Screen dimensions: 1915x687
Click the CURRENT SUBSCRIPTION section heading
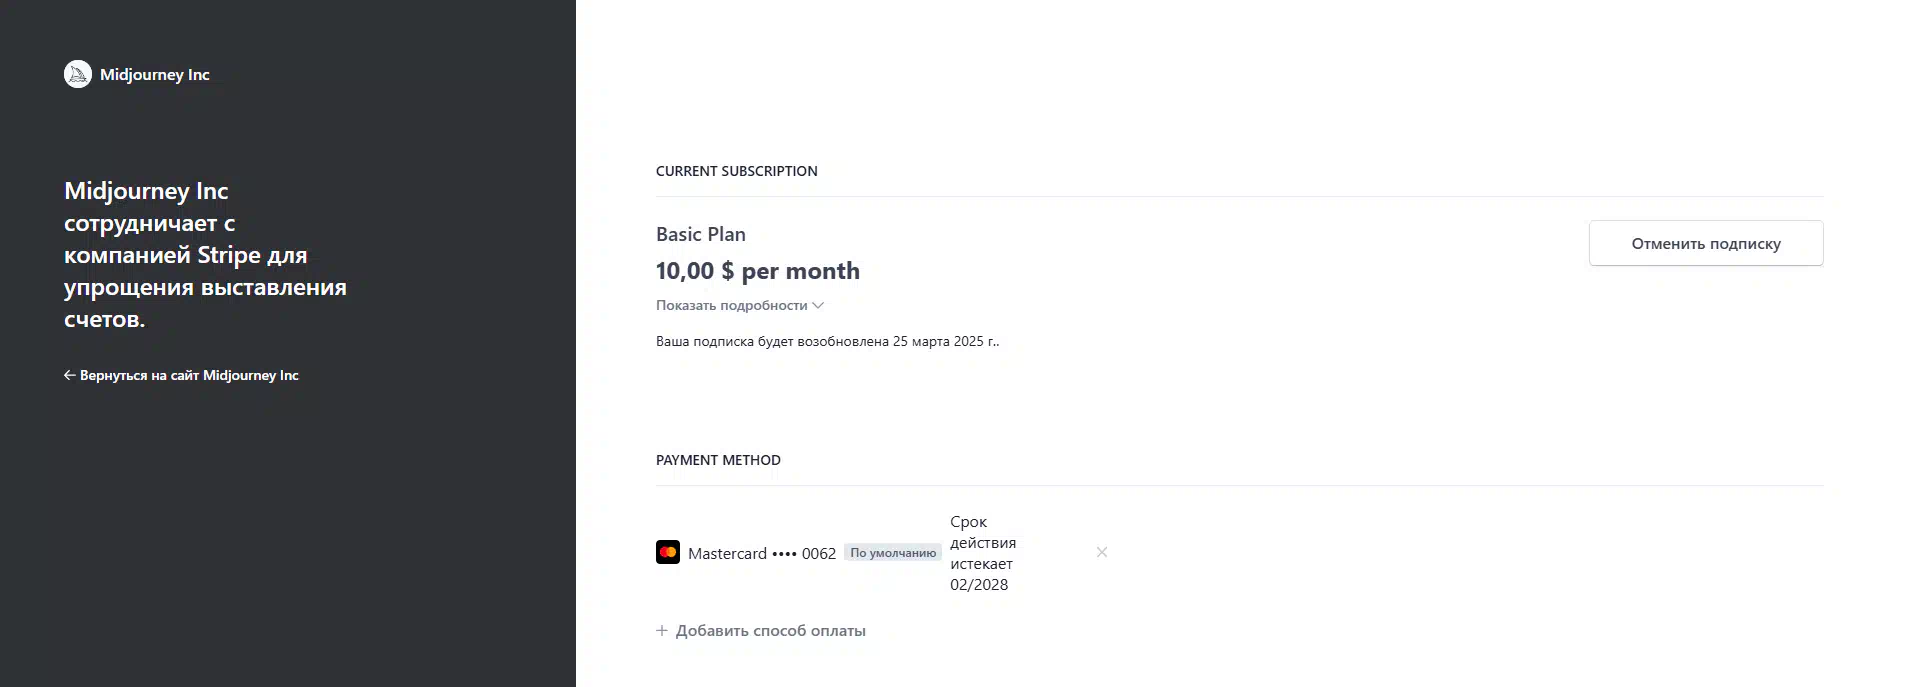point(737,171)
